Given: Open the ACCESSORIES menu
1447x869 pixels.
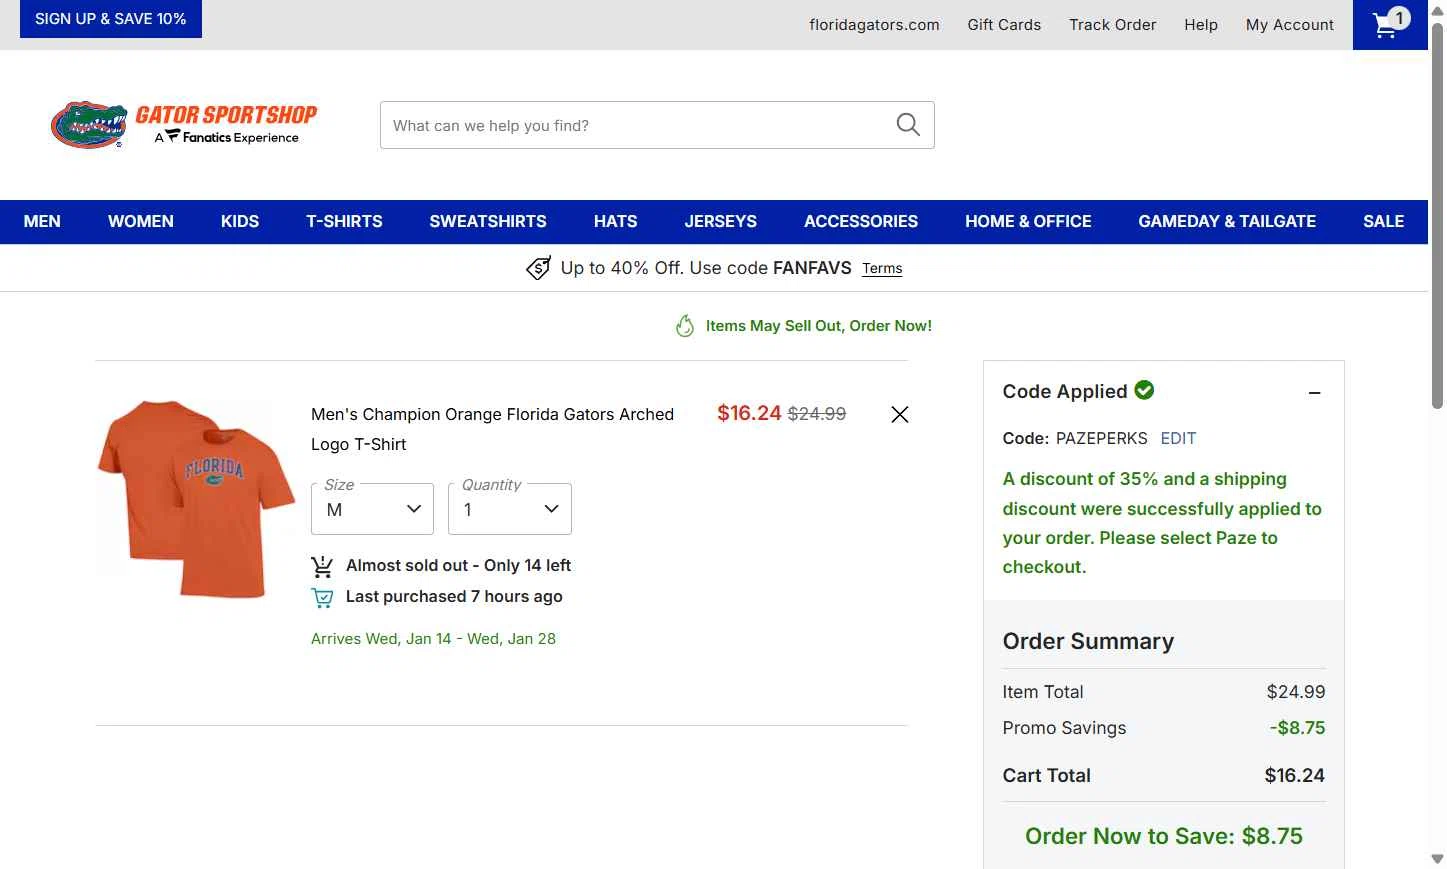Looking at the screenshot, I should tap(861, 222).
